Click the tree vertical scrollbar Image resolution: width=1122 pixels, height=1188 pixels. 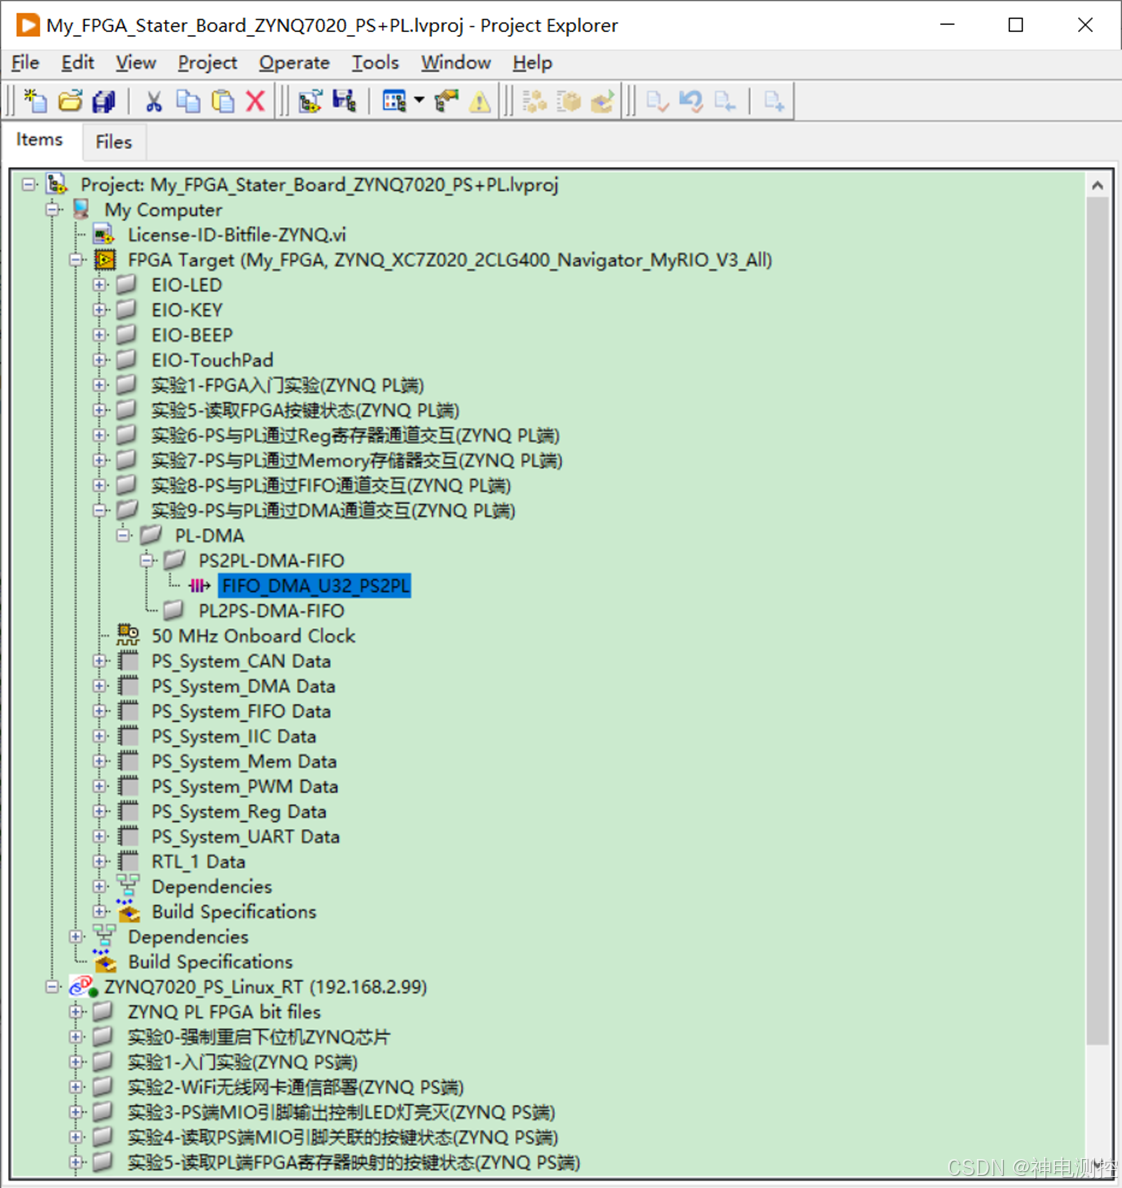pos(1097,621)
